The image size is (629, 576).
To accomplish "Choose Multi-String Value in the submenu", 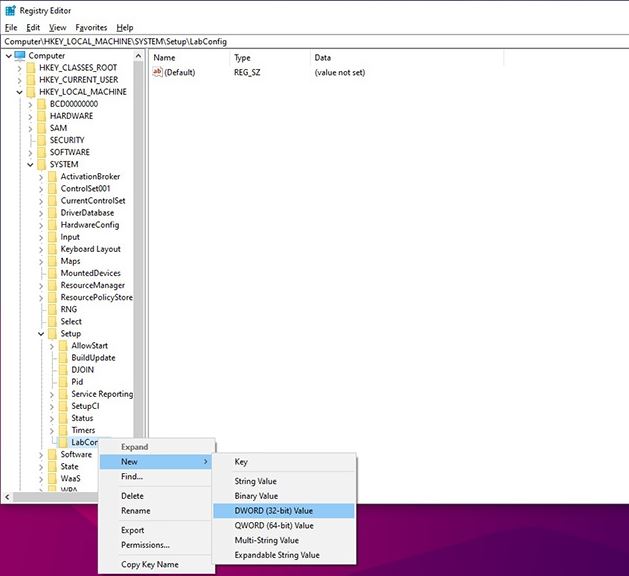I will 284,540.
